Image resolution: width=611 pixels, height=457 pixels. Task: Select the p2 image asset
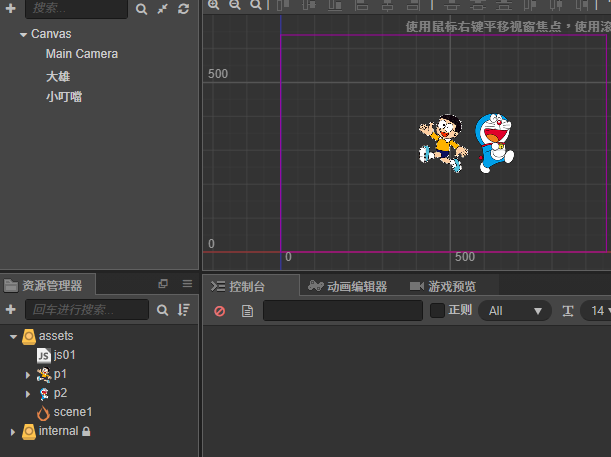pyautogui.click(x=60, y=393)
